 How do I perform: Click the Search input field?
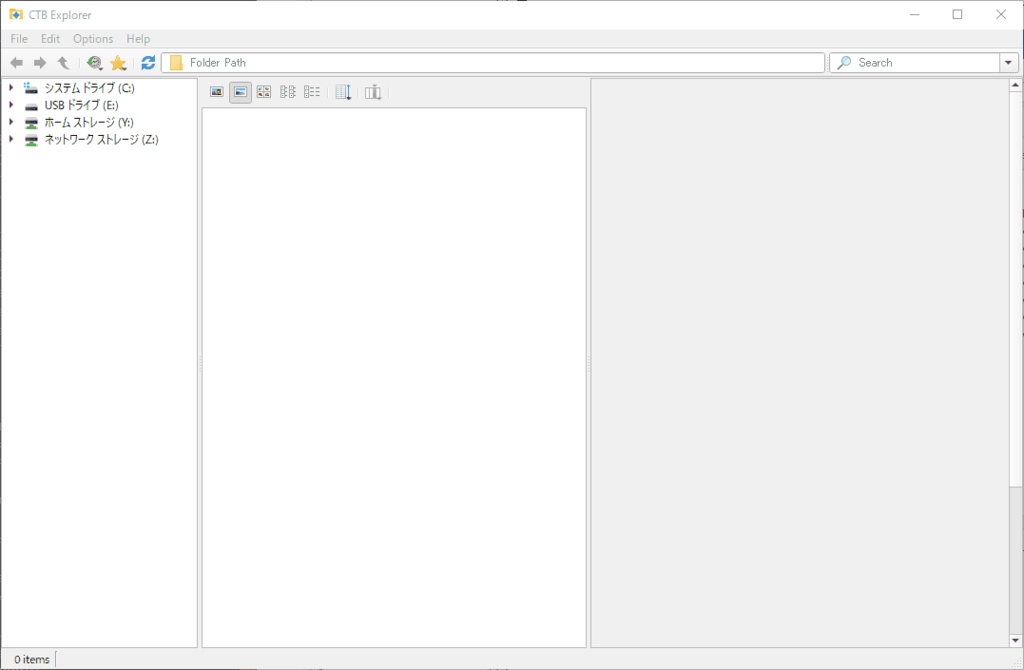point(914,63)
